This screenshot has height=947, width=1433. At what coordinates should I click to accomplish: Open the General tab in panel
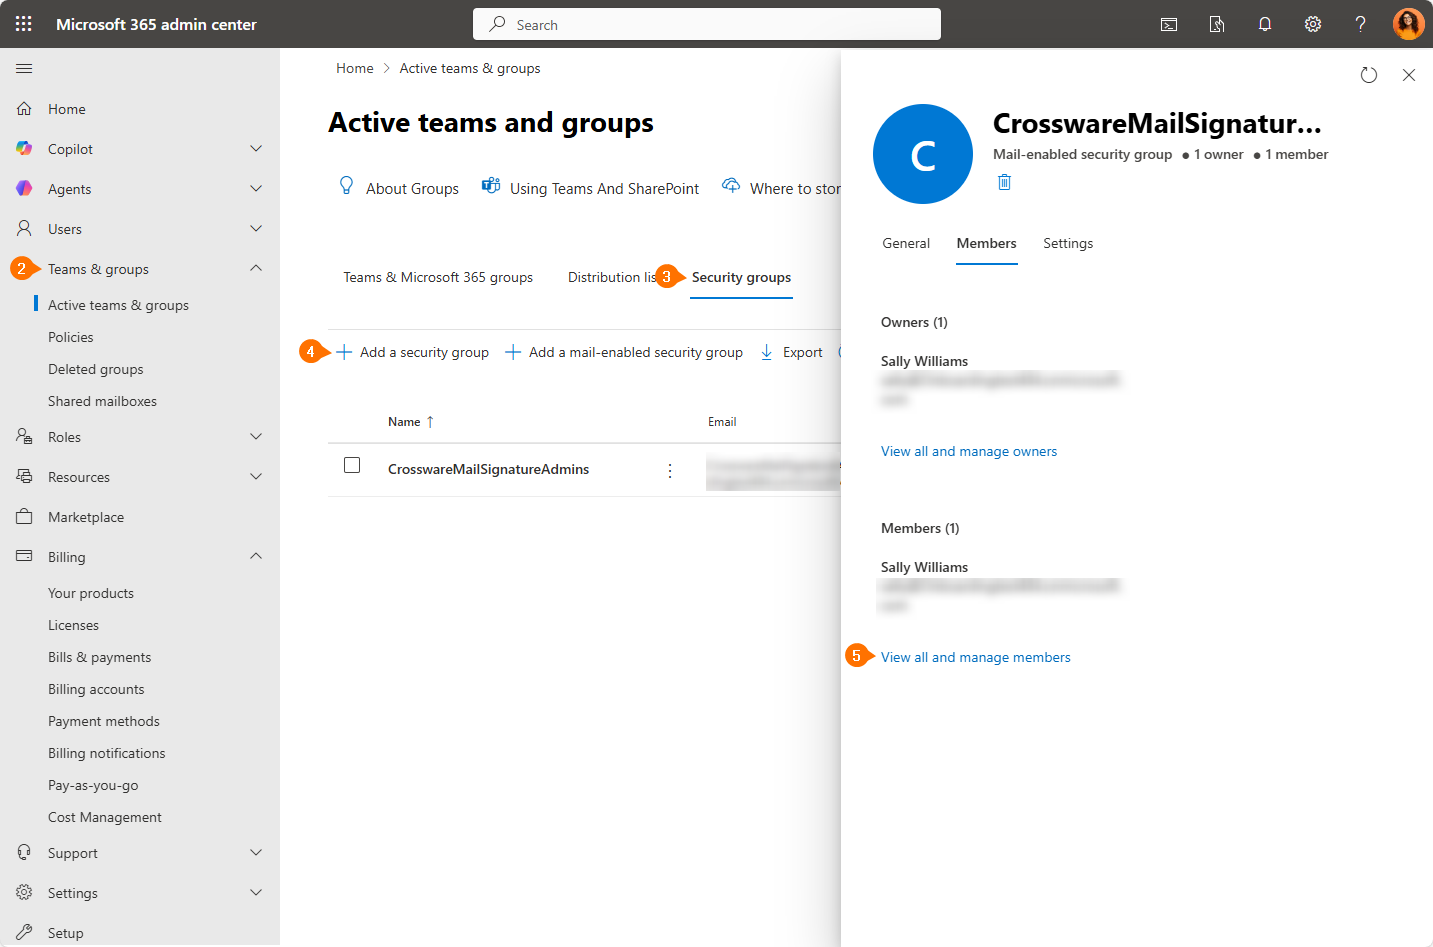tap(905, 243)
